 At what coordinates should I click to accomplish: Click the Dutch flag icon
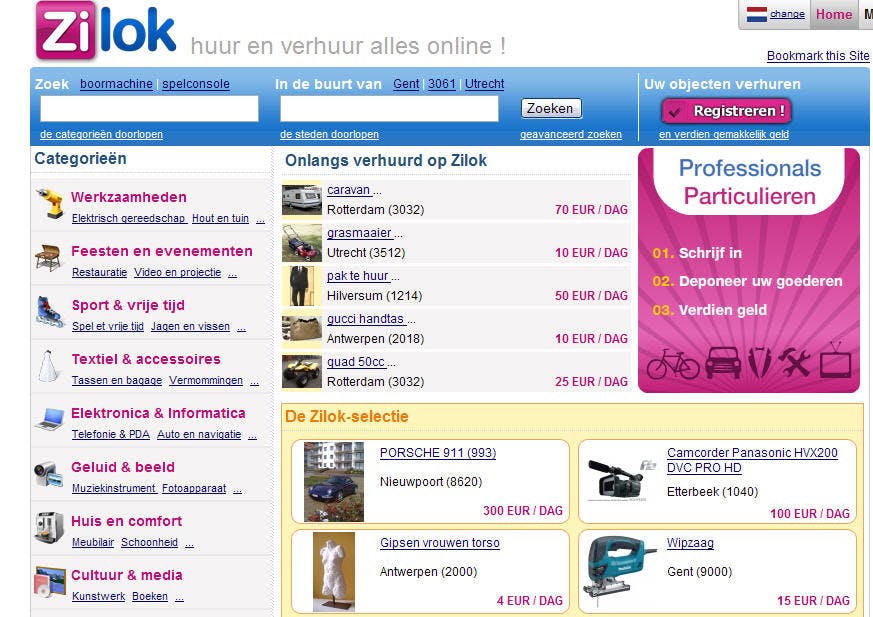pos(757,14)
